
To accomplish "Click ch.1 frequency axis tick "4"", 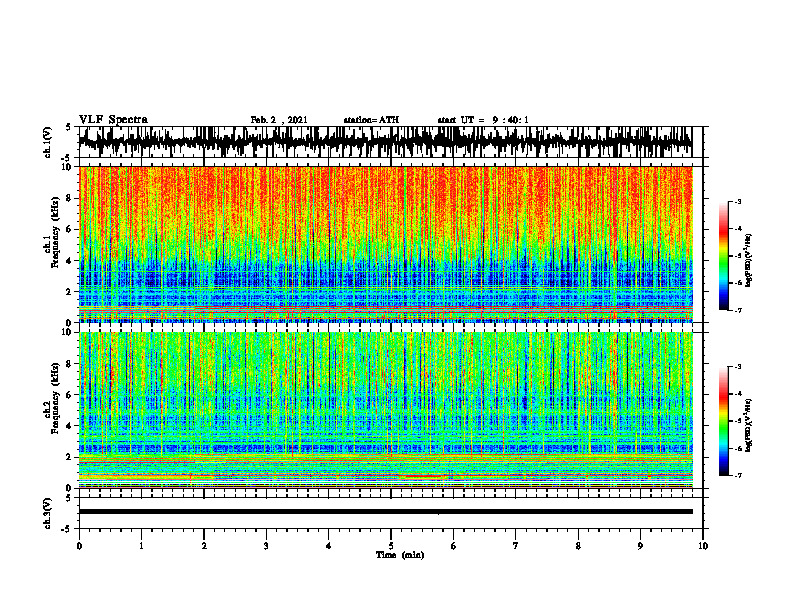I will (x=71, y=261).
